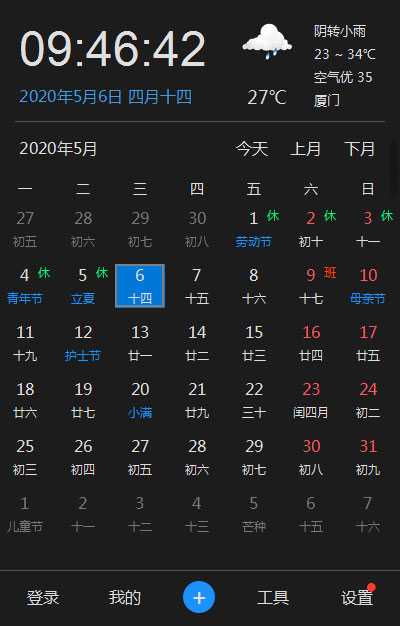
Task: Select June 3 十二 greyed date
Action: [x=140, y=514]
